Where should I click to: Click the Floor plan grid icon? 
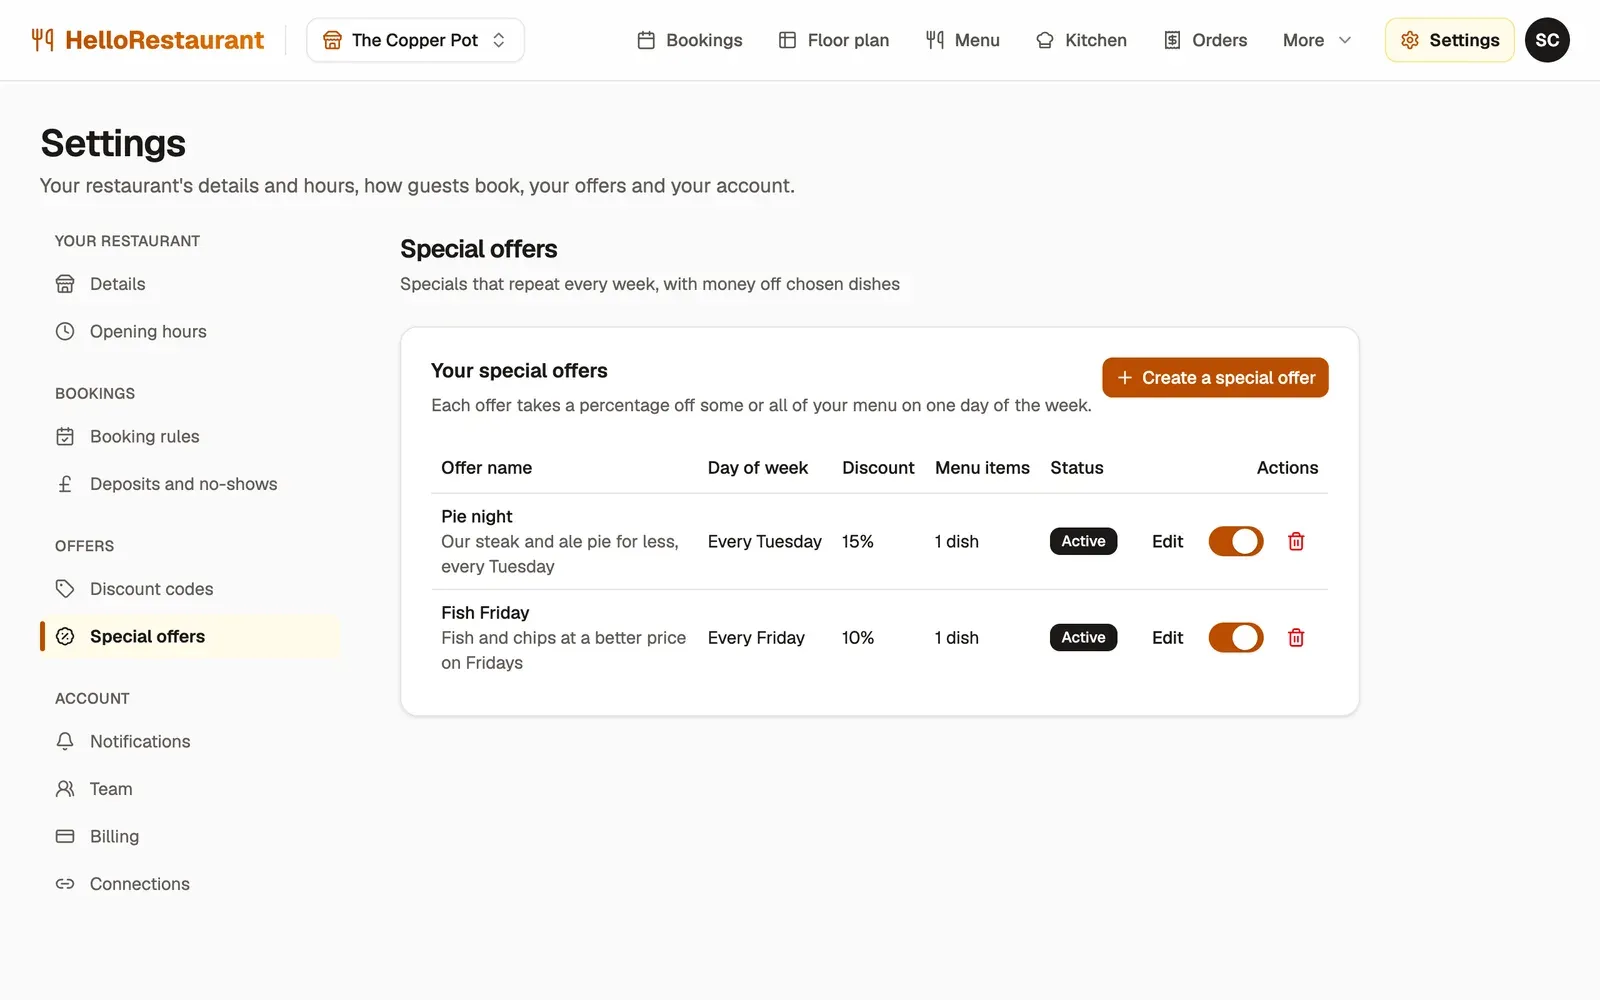point(788,40)
